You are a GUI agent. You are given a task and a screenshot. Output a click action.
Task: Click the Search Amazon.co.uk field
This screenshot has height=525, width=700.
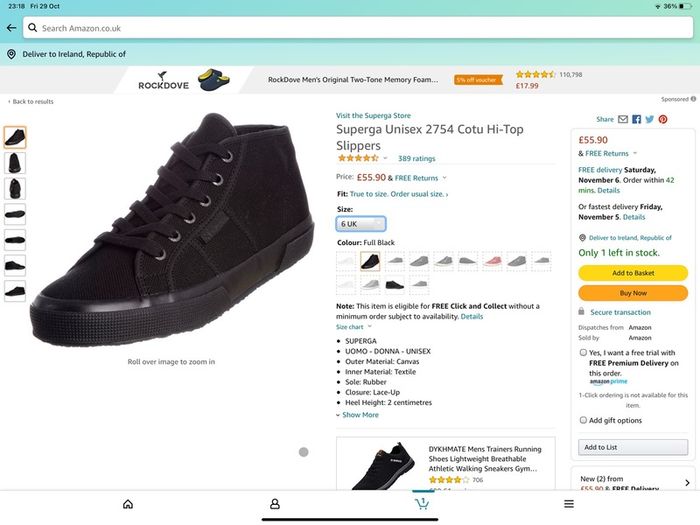(x=358, y=28)
